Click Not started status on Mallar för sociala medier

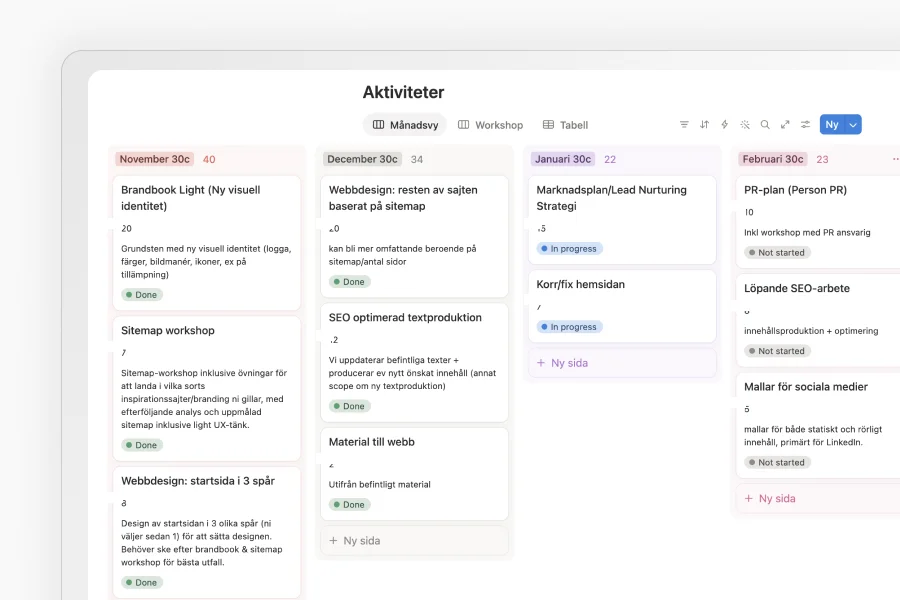pyautogui.click(x=777, y=462)
